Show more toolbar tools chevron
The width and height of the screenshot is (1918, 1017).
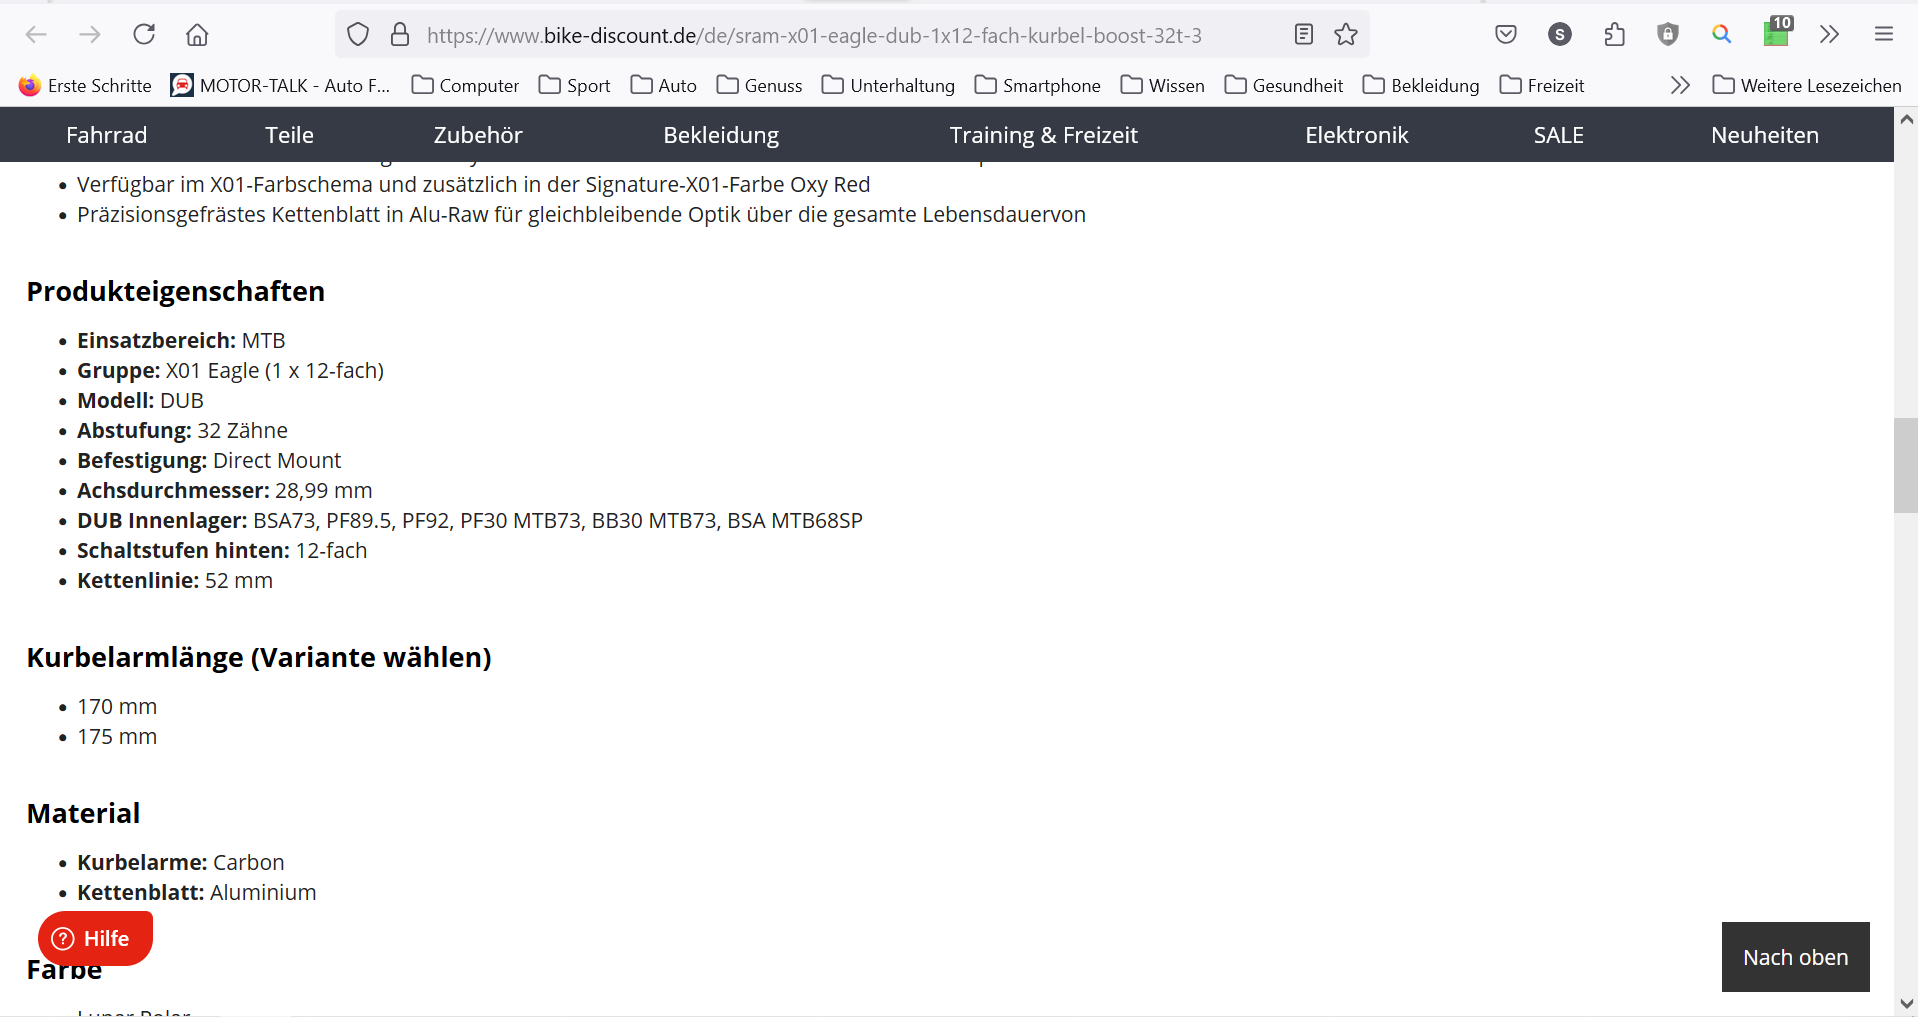[1830, 35]
